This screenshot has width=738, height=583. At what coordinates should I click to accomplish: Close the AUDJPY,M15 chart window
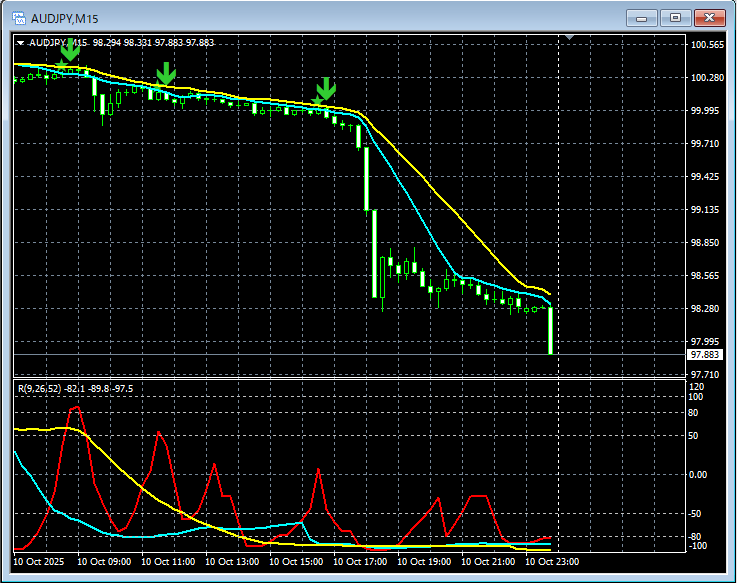point(709,17)
